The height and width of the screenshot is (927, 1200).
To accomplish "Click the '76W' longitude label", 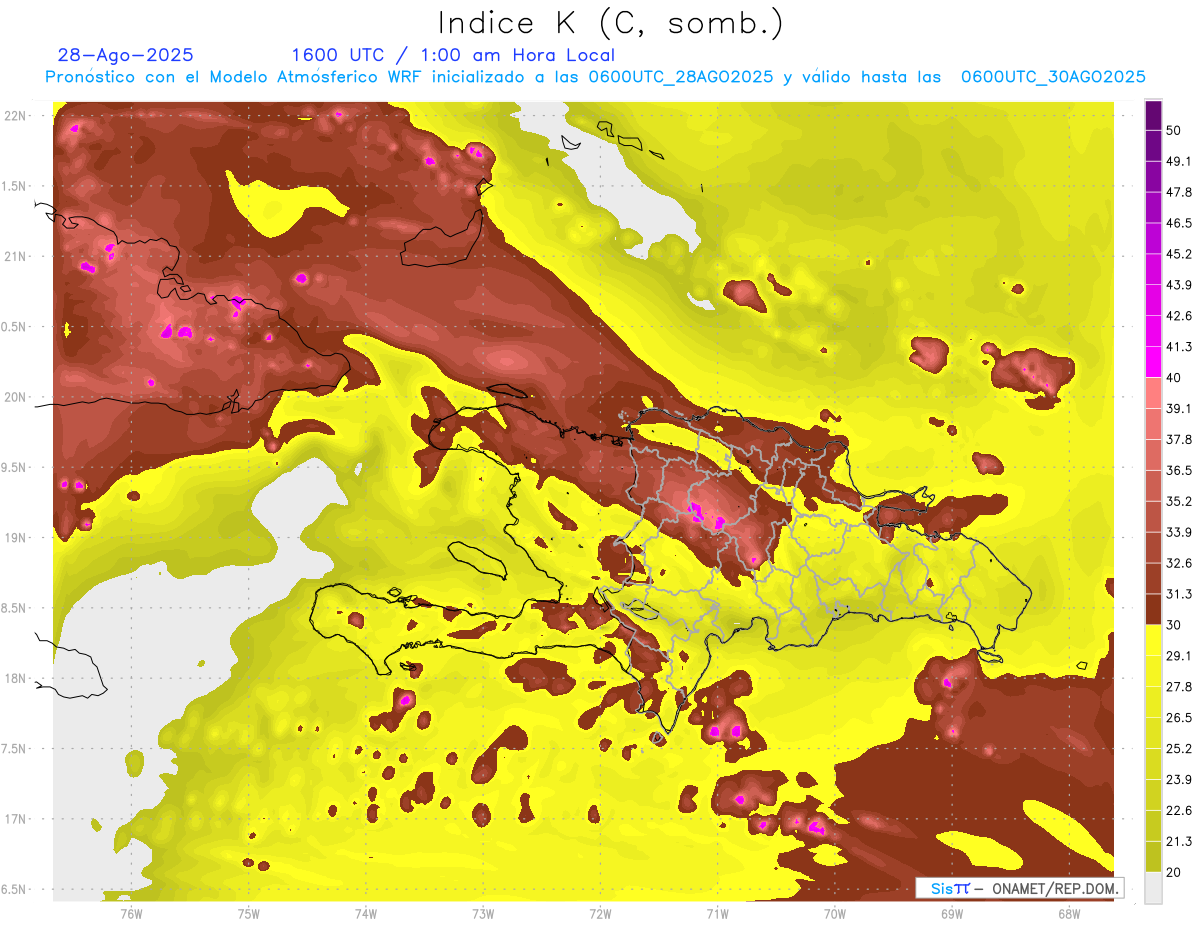I will click(131, 913).
